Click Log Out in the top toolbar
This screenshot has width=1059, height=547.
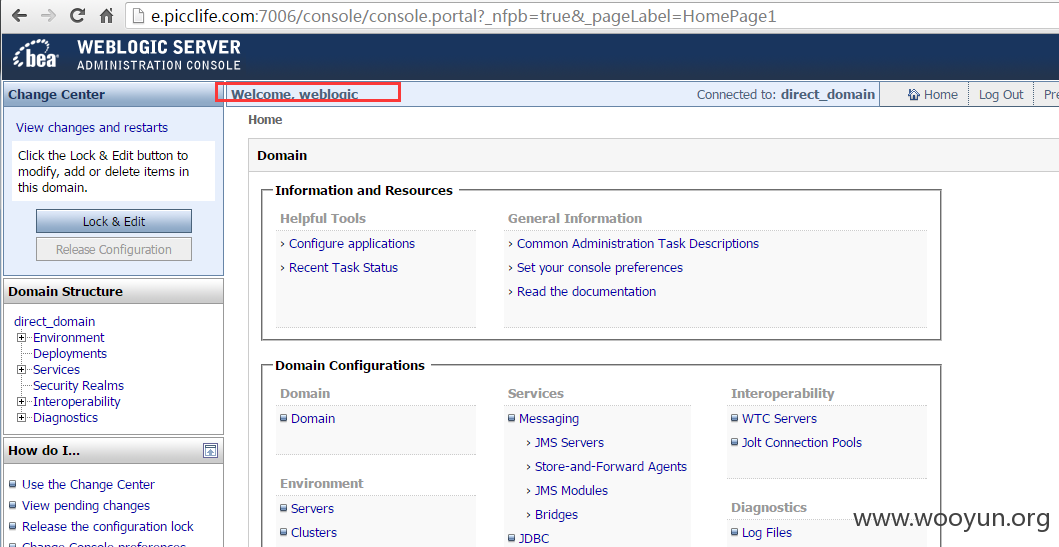(1001, 95)
